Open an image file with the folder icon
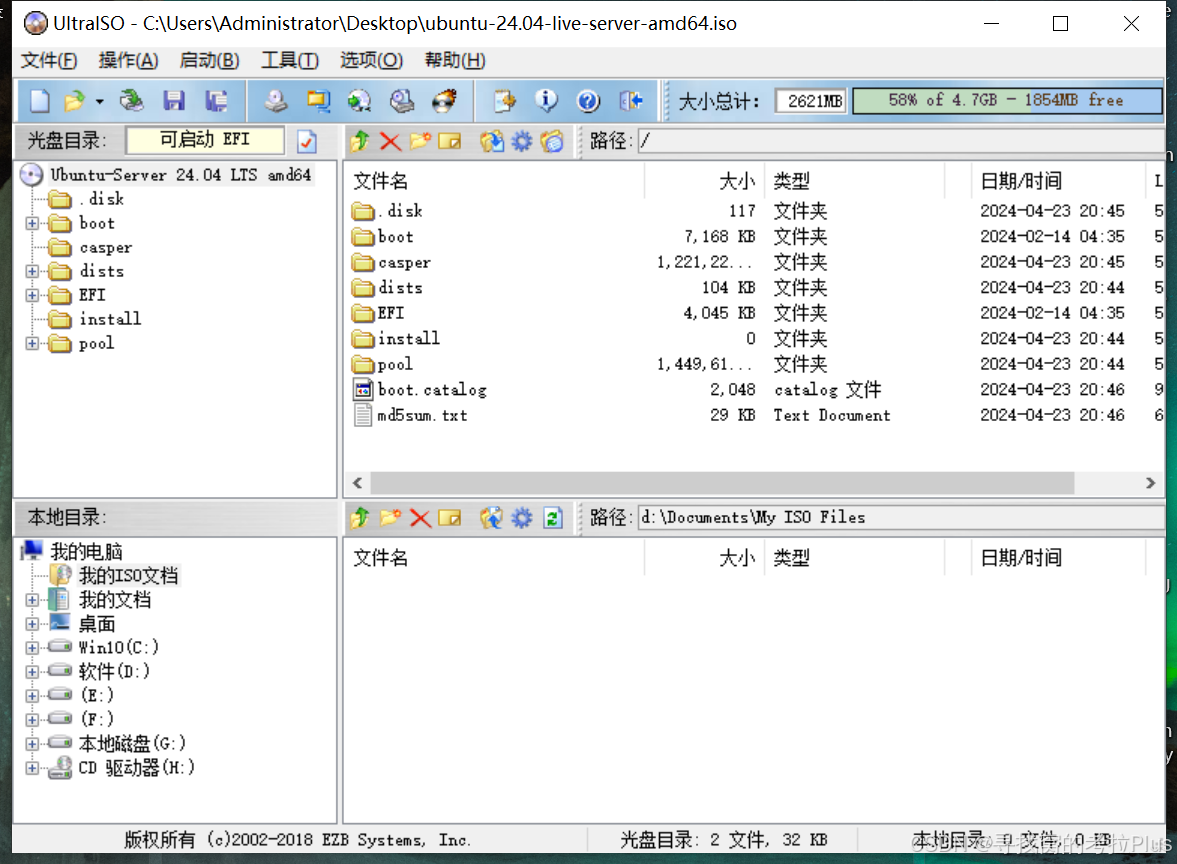Viewport: 1177px width, 864px height. click(x=75, y=101)
